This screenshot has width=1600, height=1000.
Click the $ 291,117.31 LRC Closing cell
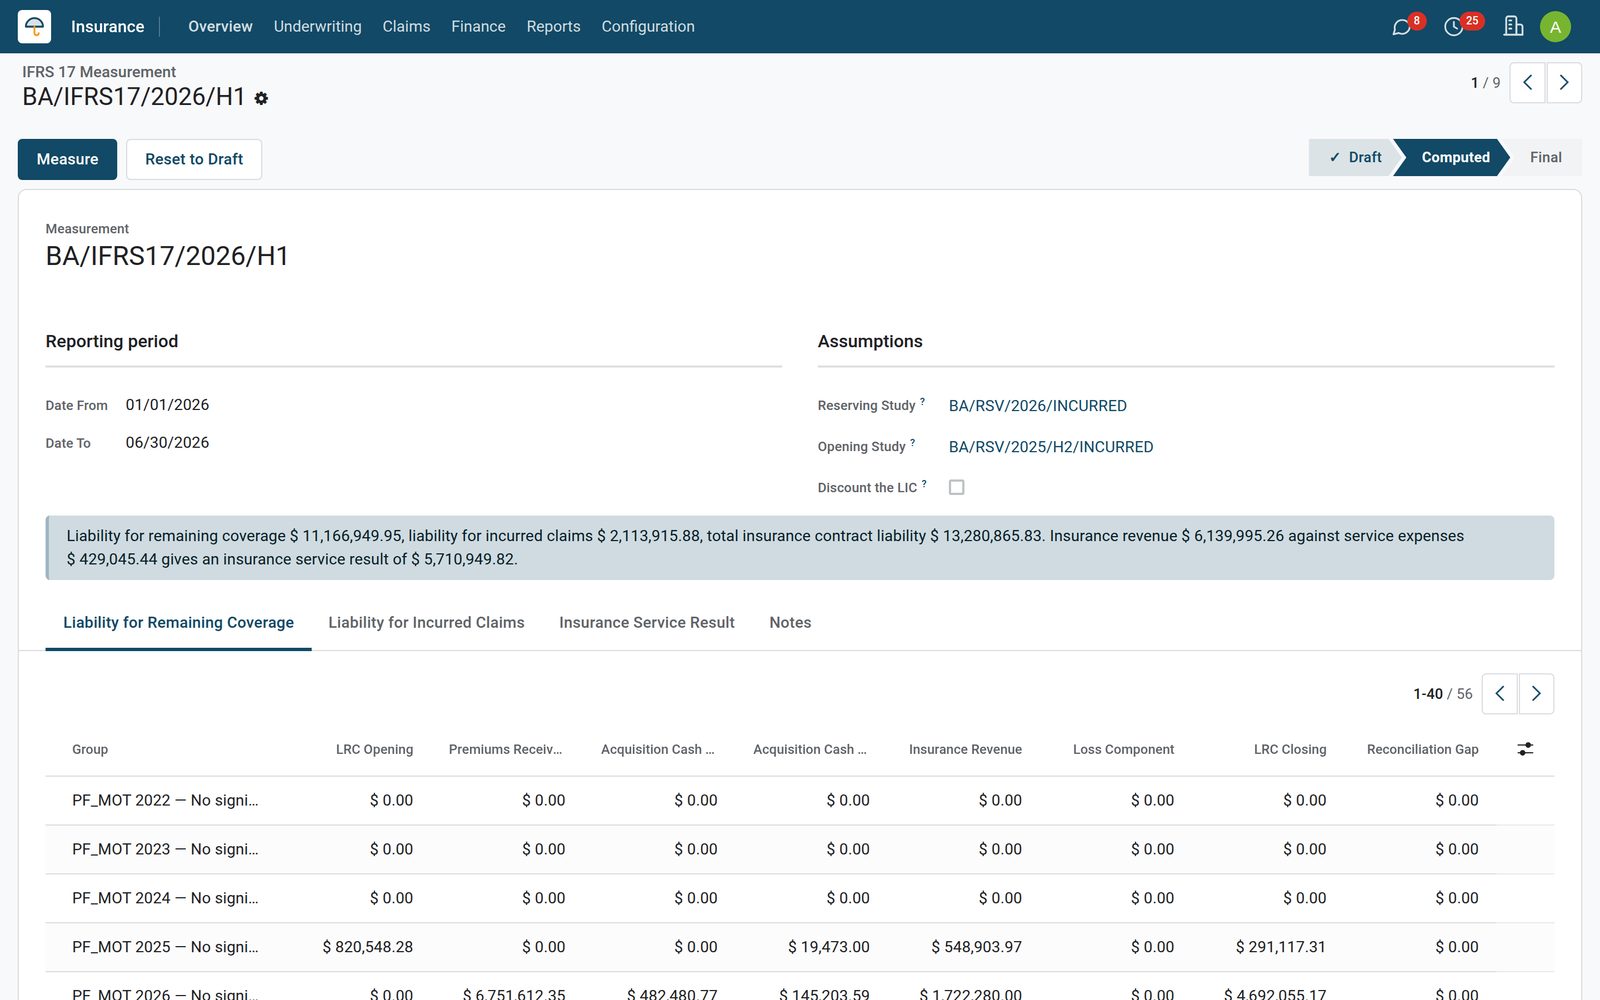[1280, 947]
